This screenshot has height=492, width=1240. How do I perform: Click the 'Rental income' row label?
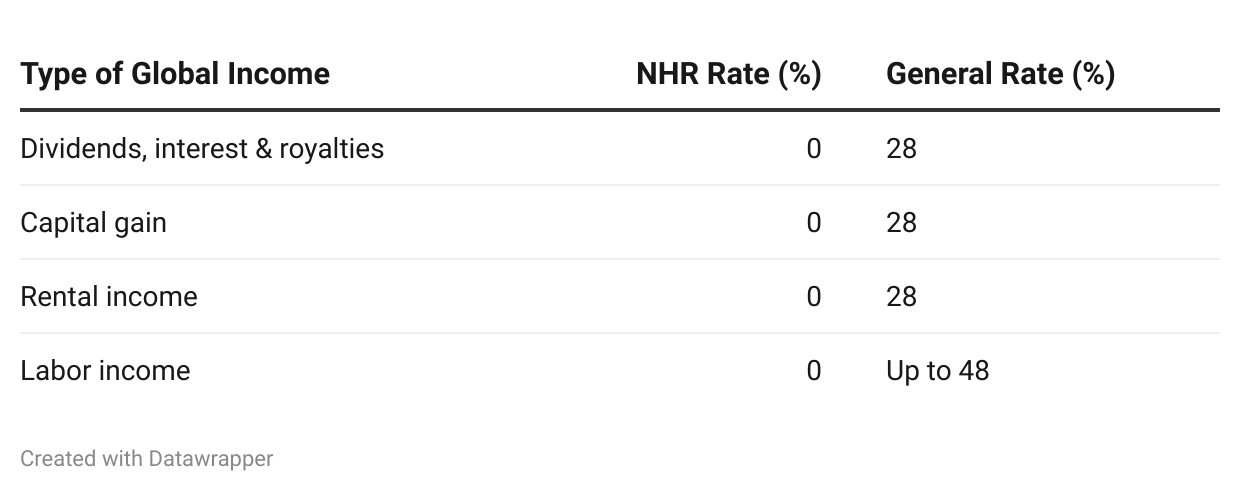[109, 297]
